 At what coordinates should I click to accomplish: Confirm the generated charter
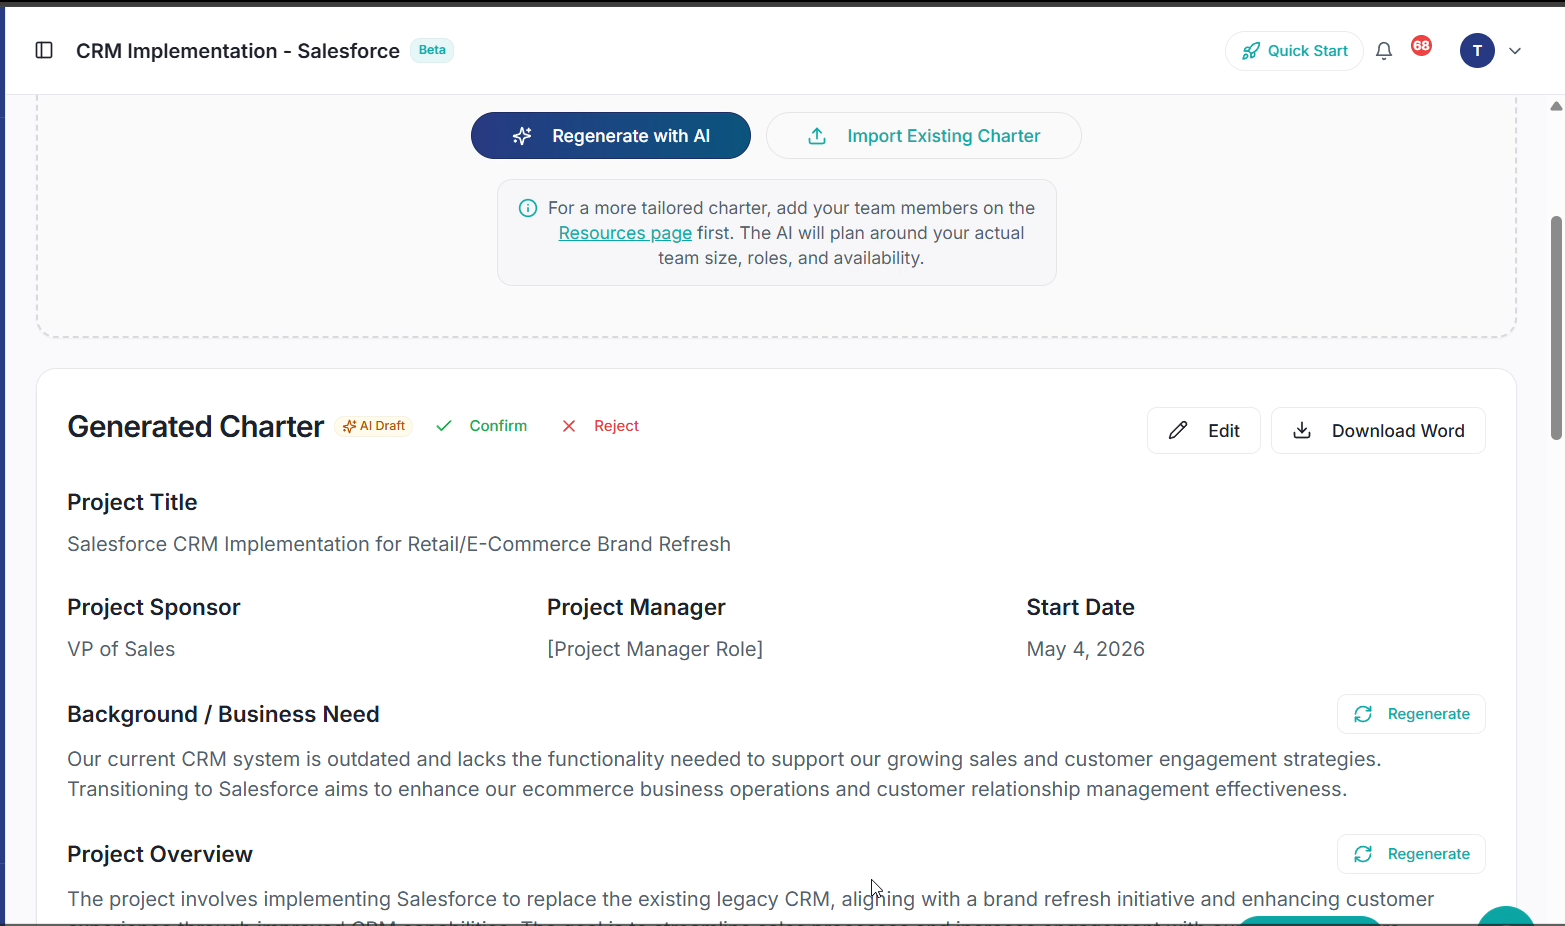[x=483, y=425]
